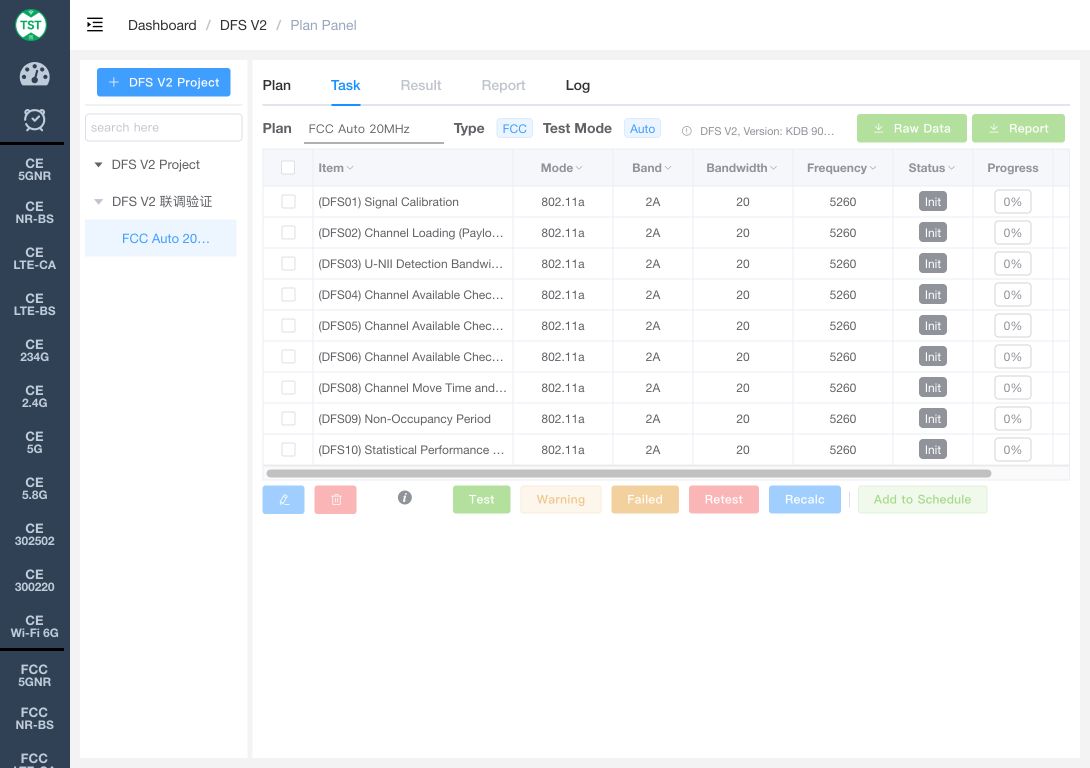Switch to the Task tab
This screenshot has width=1090, height=768.
click(345, 85)
